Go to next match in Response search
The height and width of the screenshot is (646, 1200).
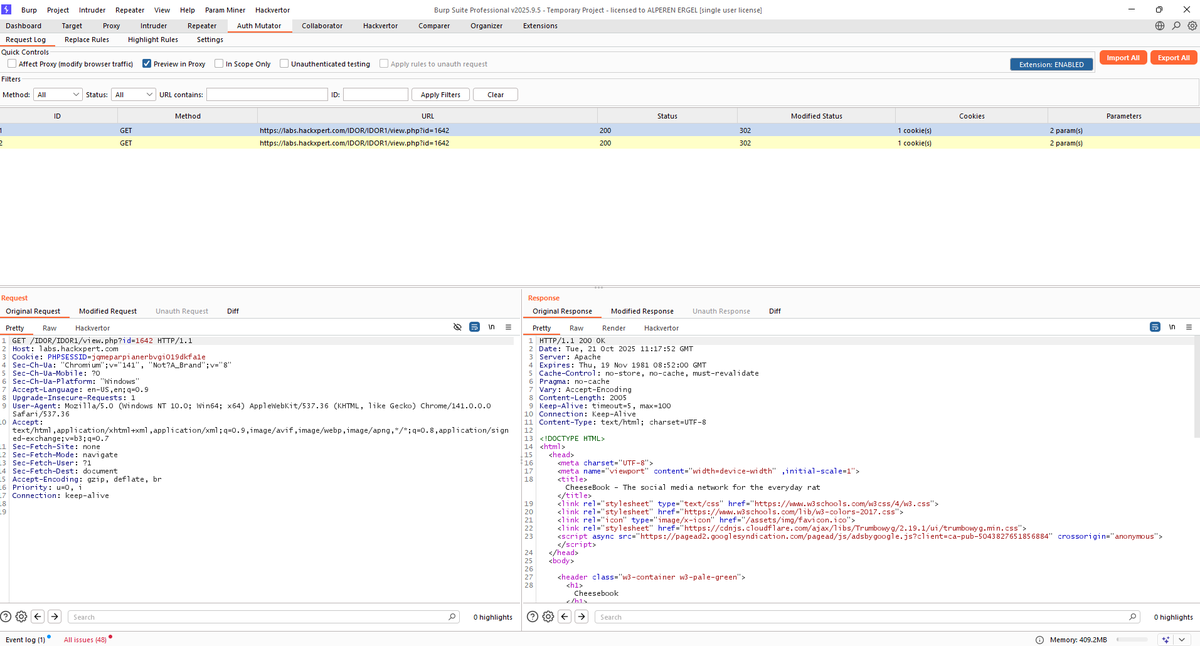click(581, 617)
